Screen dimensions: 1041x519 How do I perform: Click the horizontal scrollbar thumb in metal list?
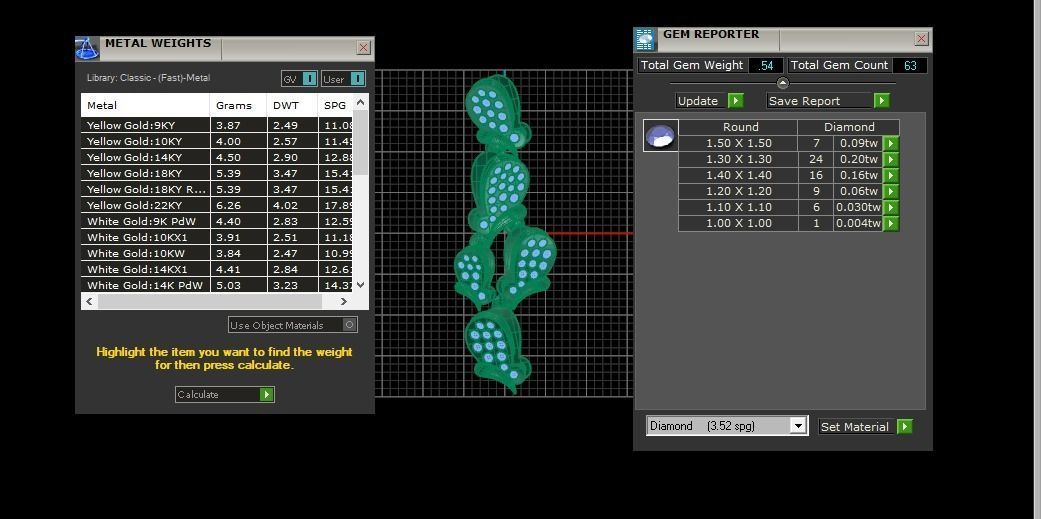pyautogui.click(x=210, y=301)
